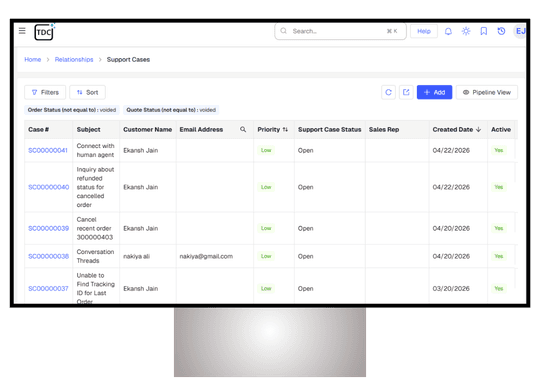Click the Active column header
The width and height of the screenshot is (540, 384).
click(501, 129)
